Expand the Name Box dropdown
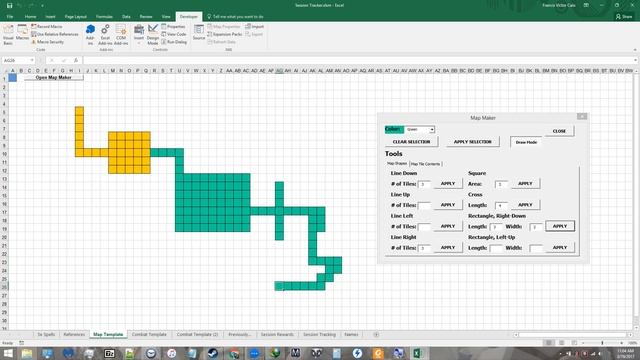 (32, 60)
